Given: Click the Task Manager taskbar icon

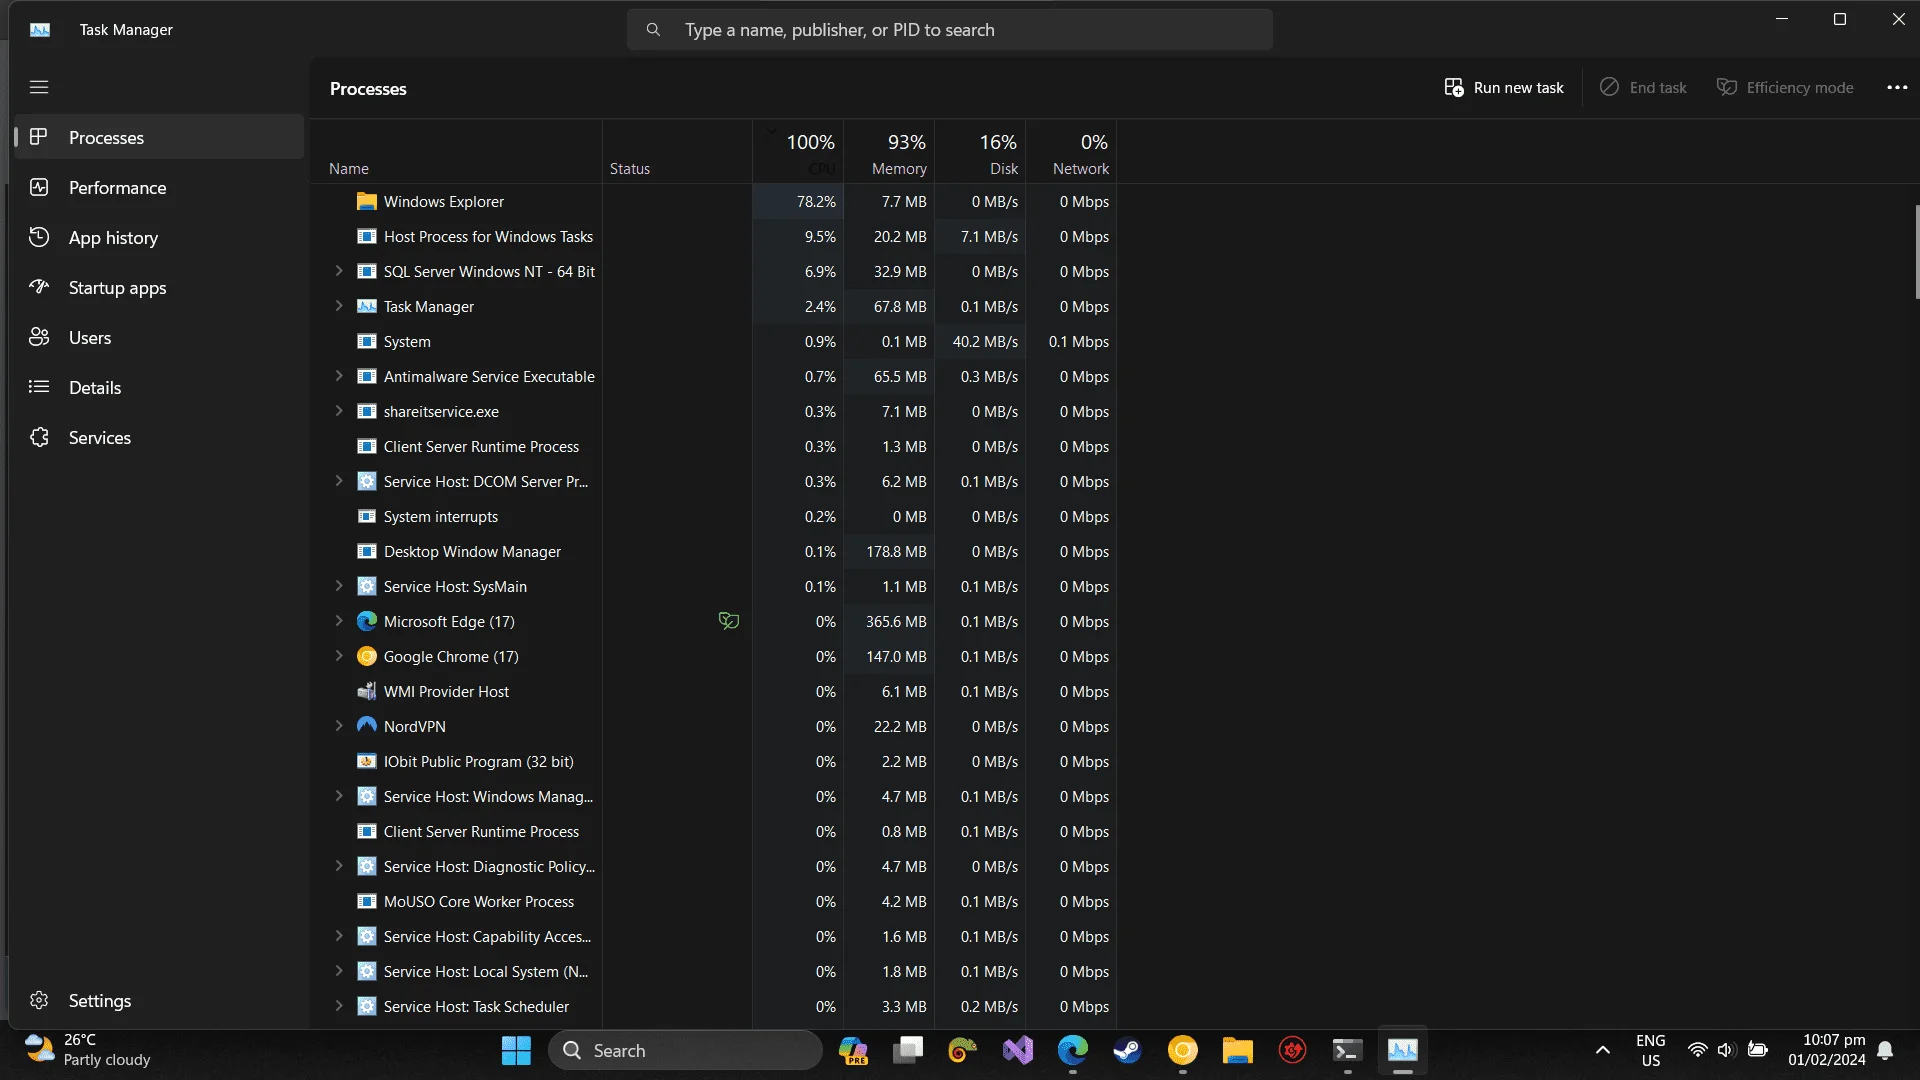Looking at the screenshot, I should (1403, 1051).
